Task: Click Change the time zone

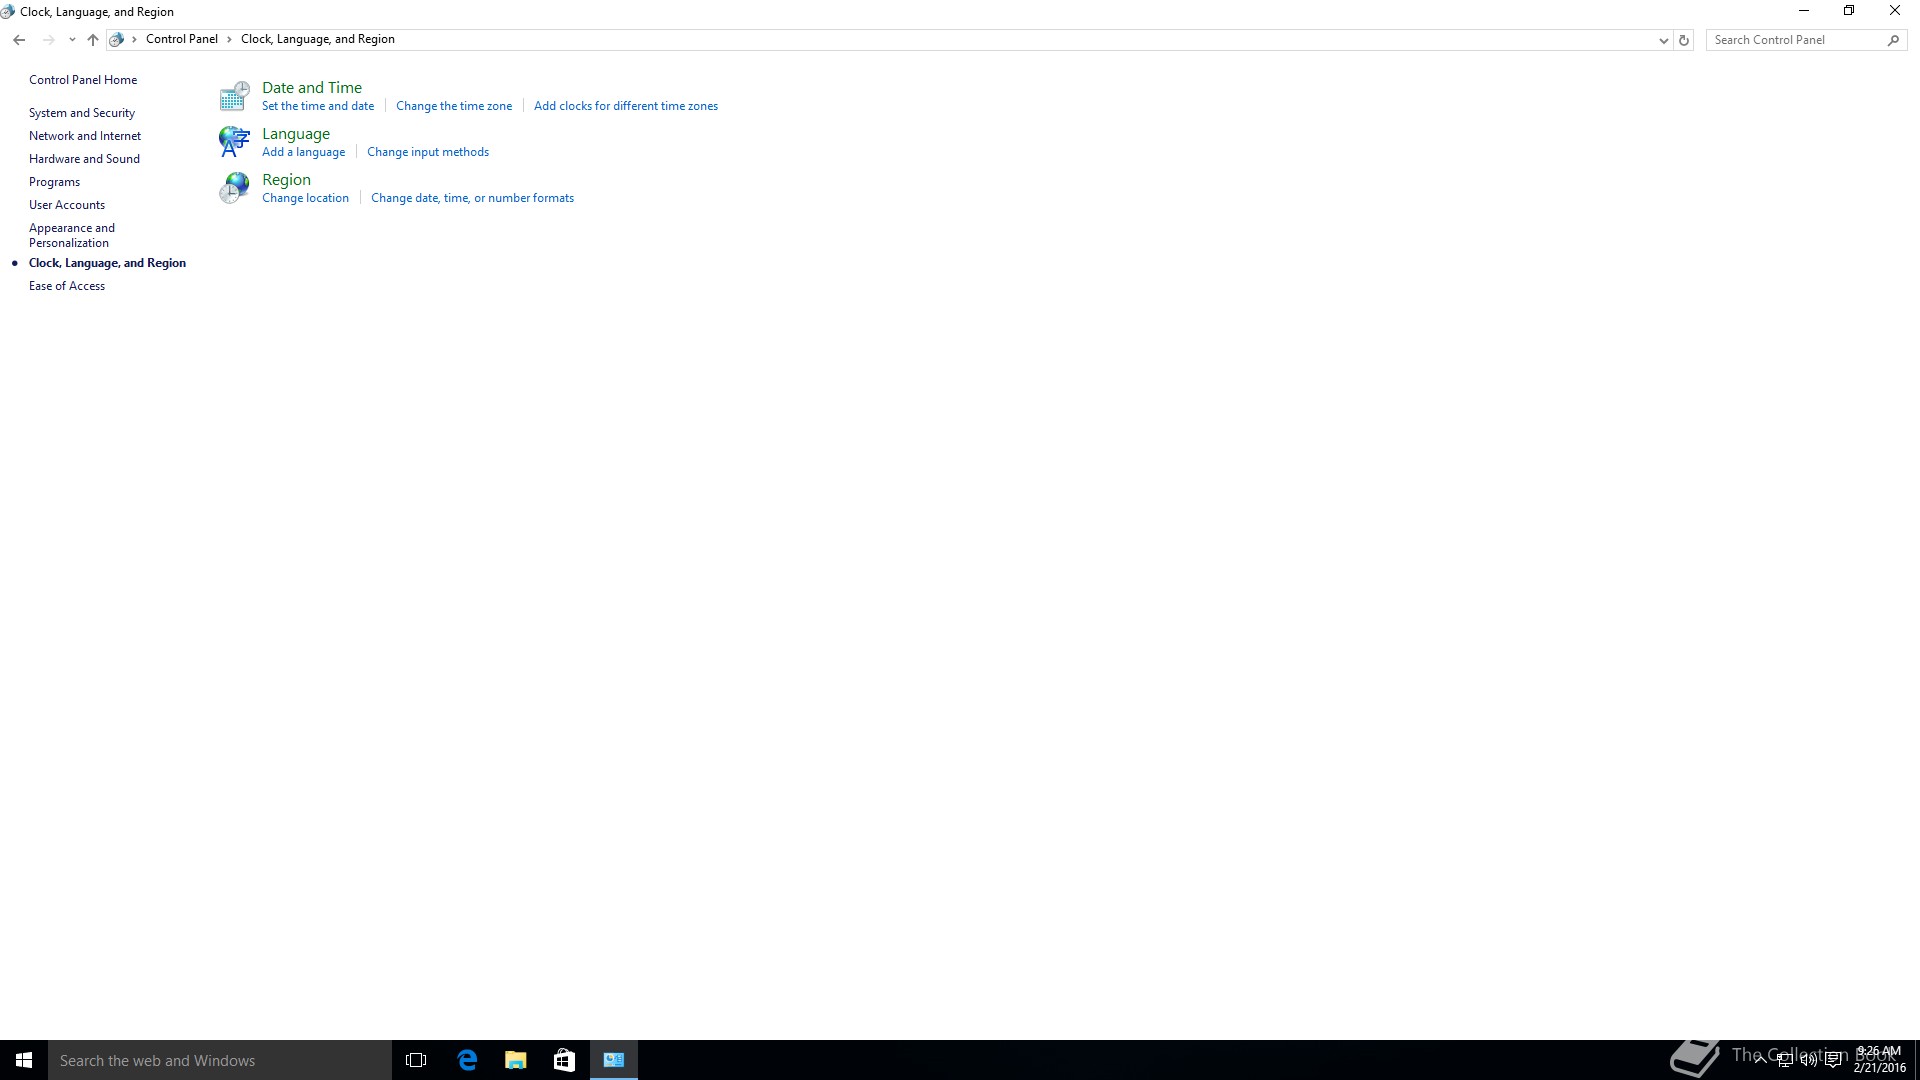Action: [x=454, y=106]
